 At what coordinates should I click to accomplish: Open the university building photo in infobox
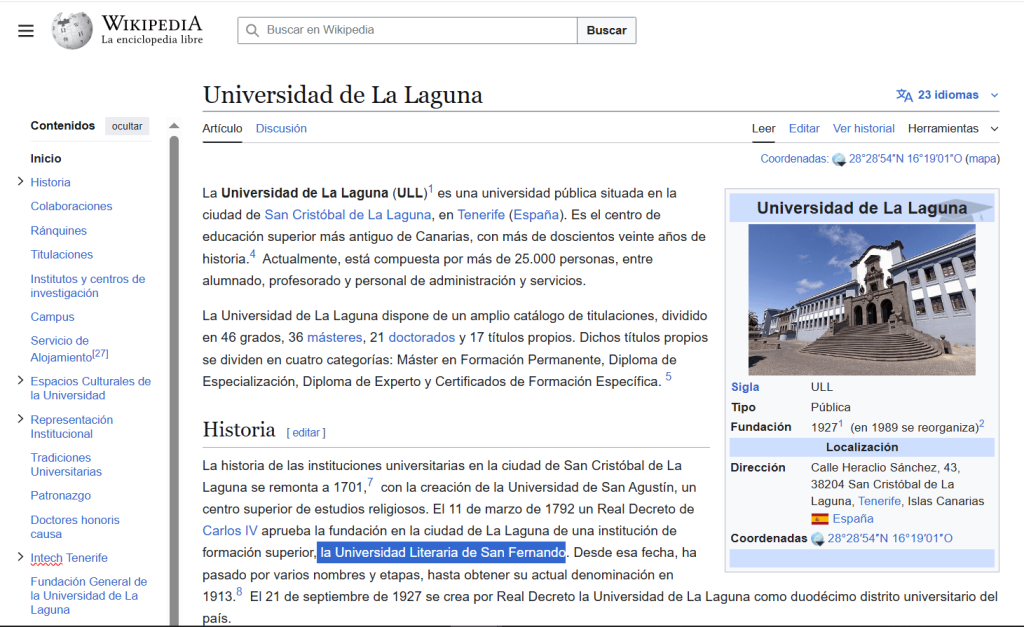pos(862,300)
